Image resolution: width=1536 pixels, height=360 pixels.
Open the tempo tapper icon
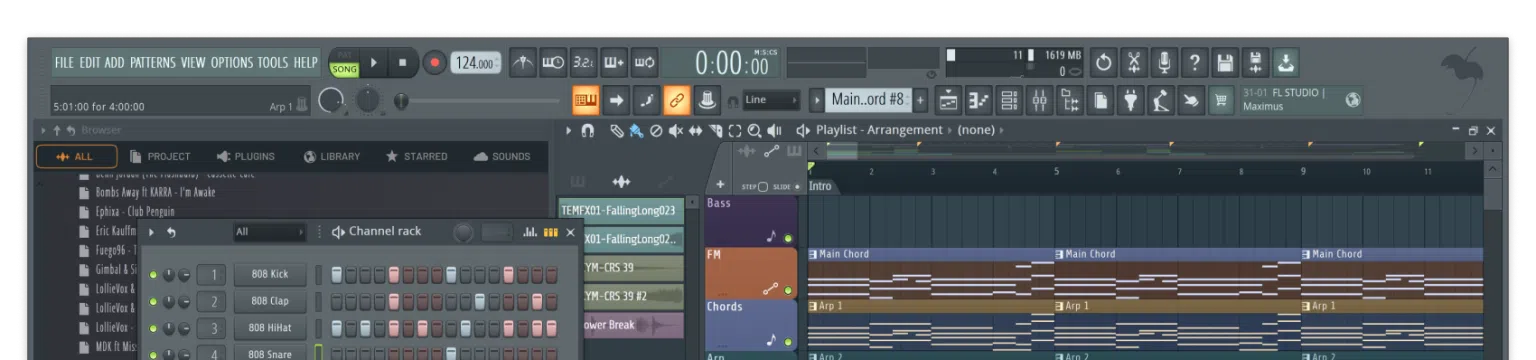1161,100
